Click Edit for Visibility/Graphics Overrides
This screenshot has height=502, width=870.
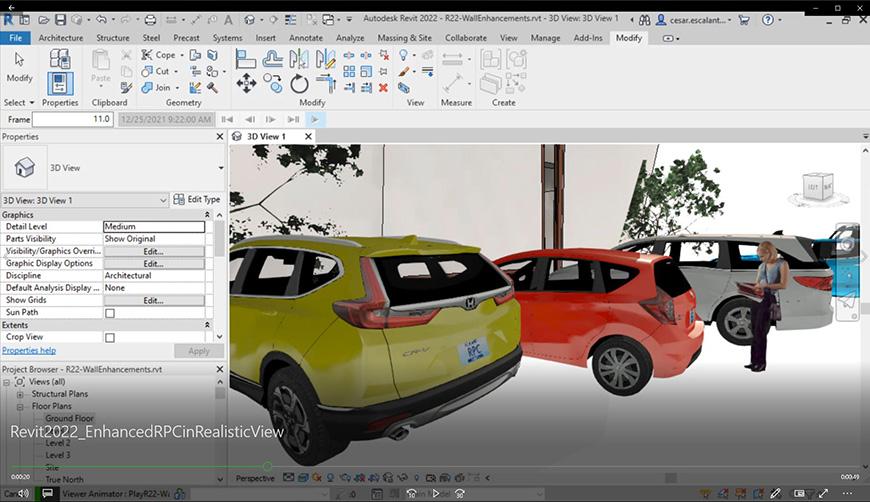[x=154, y=251]
